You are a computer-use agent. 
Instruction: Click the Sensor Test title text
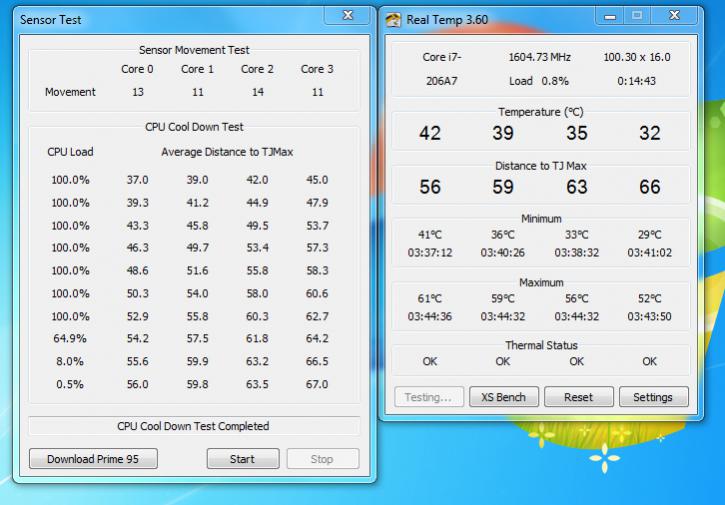click(x=50, y=20)
